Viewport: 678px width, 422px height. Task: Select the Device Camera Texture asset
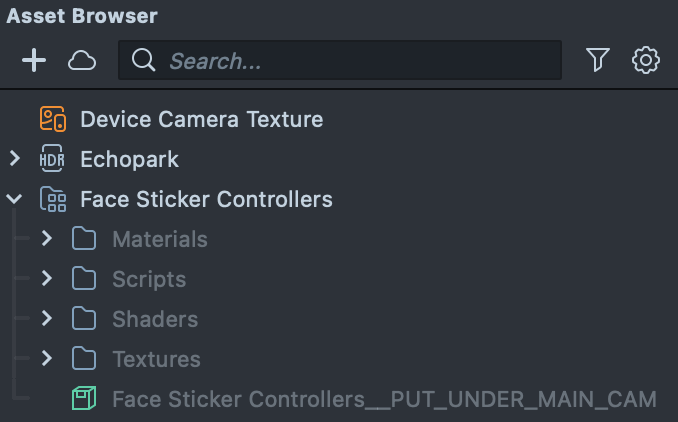coord(201,119)
